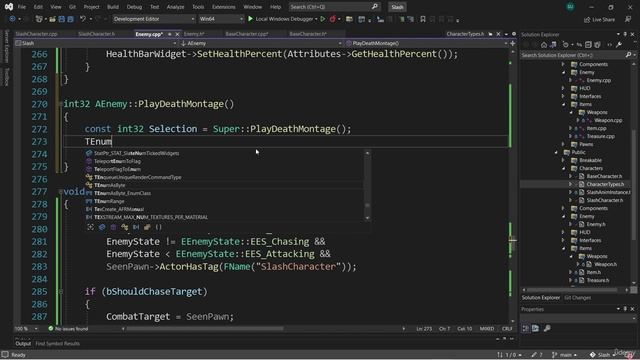Click the split editor plus icon
640x360 pixels.
point(513,43)
